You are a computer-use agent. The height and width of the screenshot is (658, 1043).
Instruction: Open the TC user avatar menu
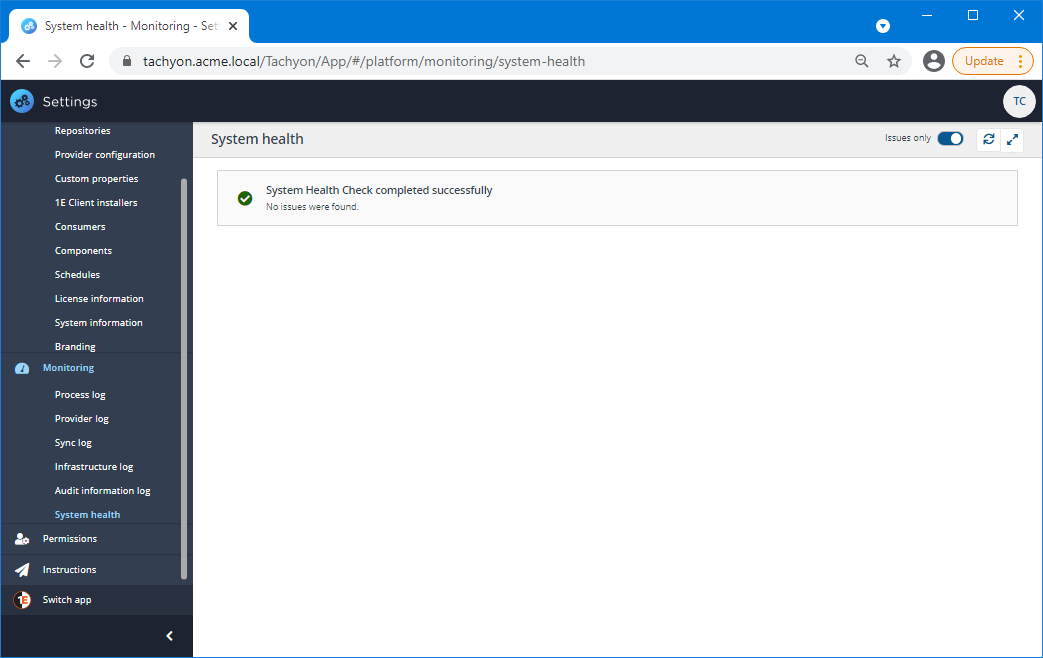[x=1019, y=101]
